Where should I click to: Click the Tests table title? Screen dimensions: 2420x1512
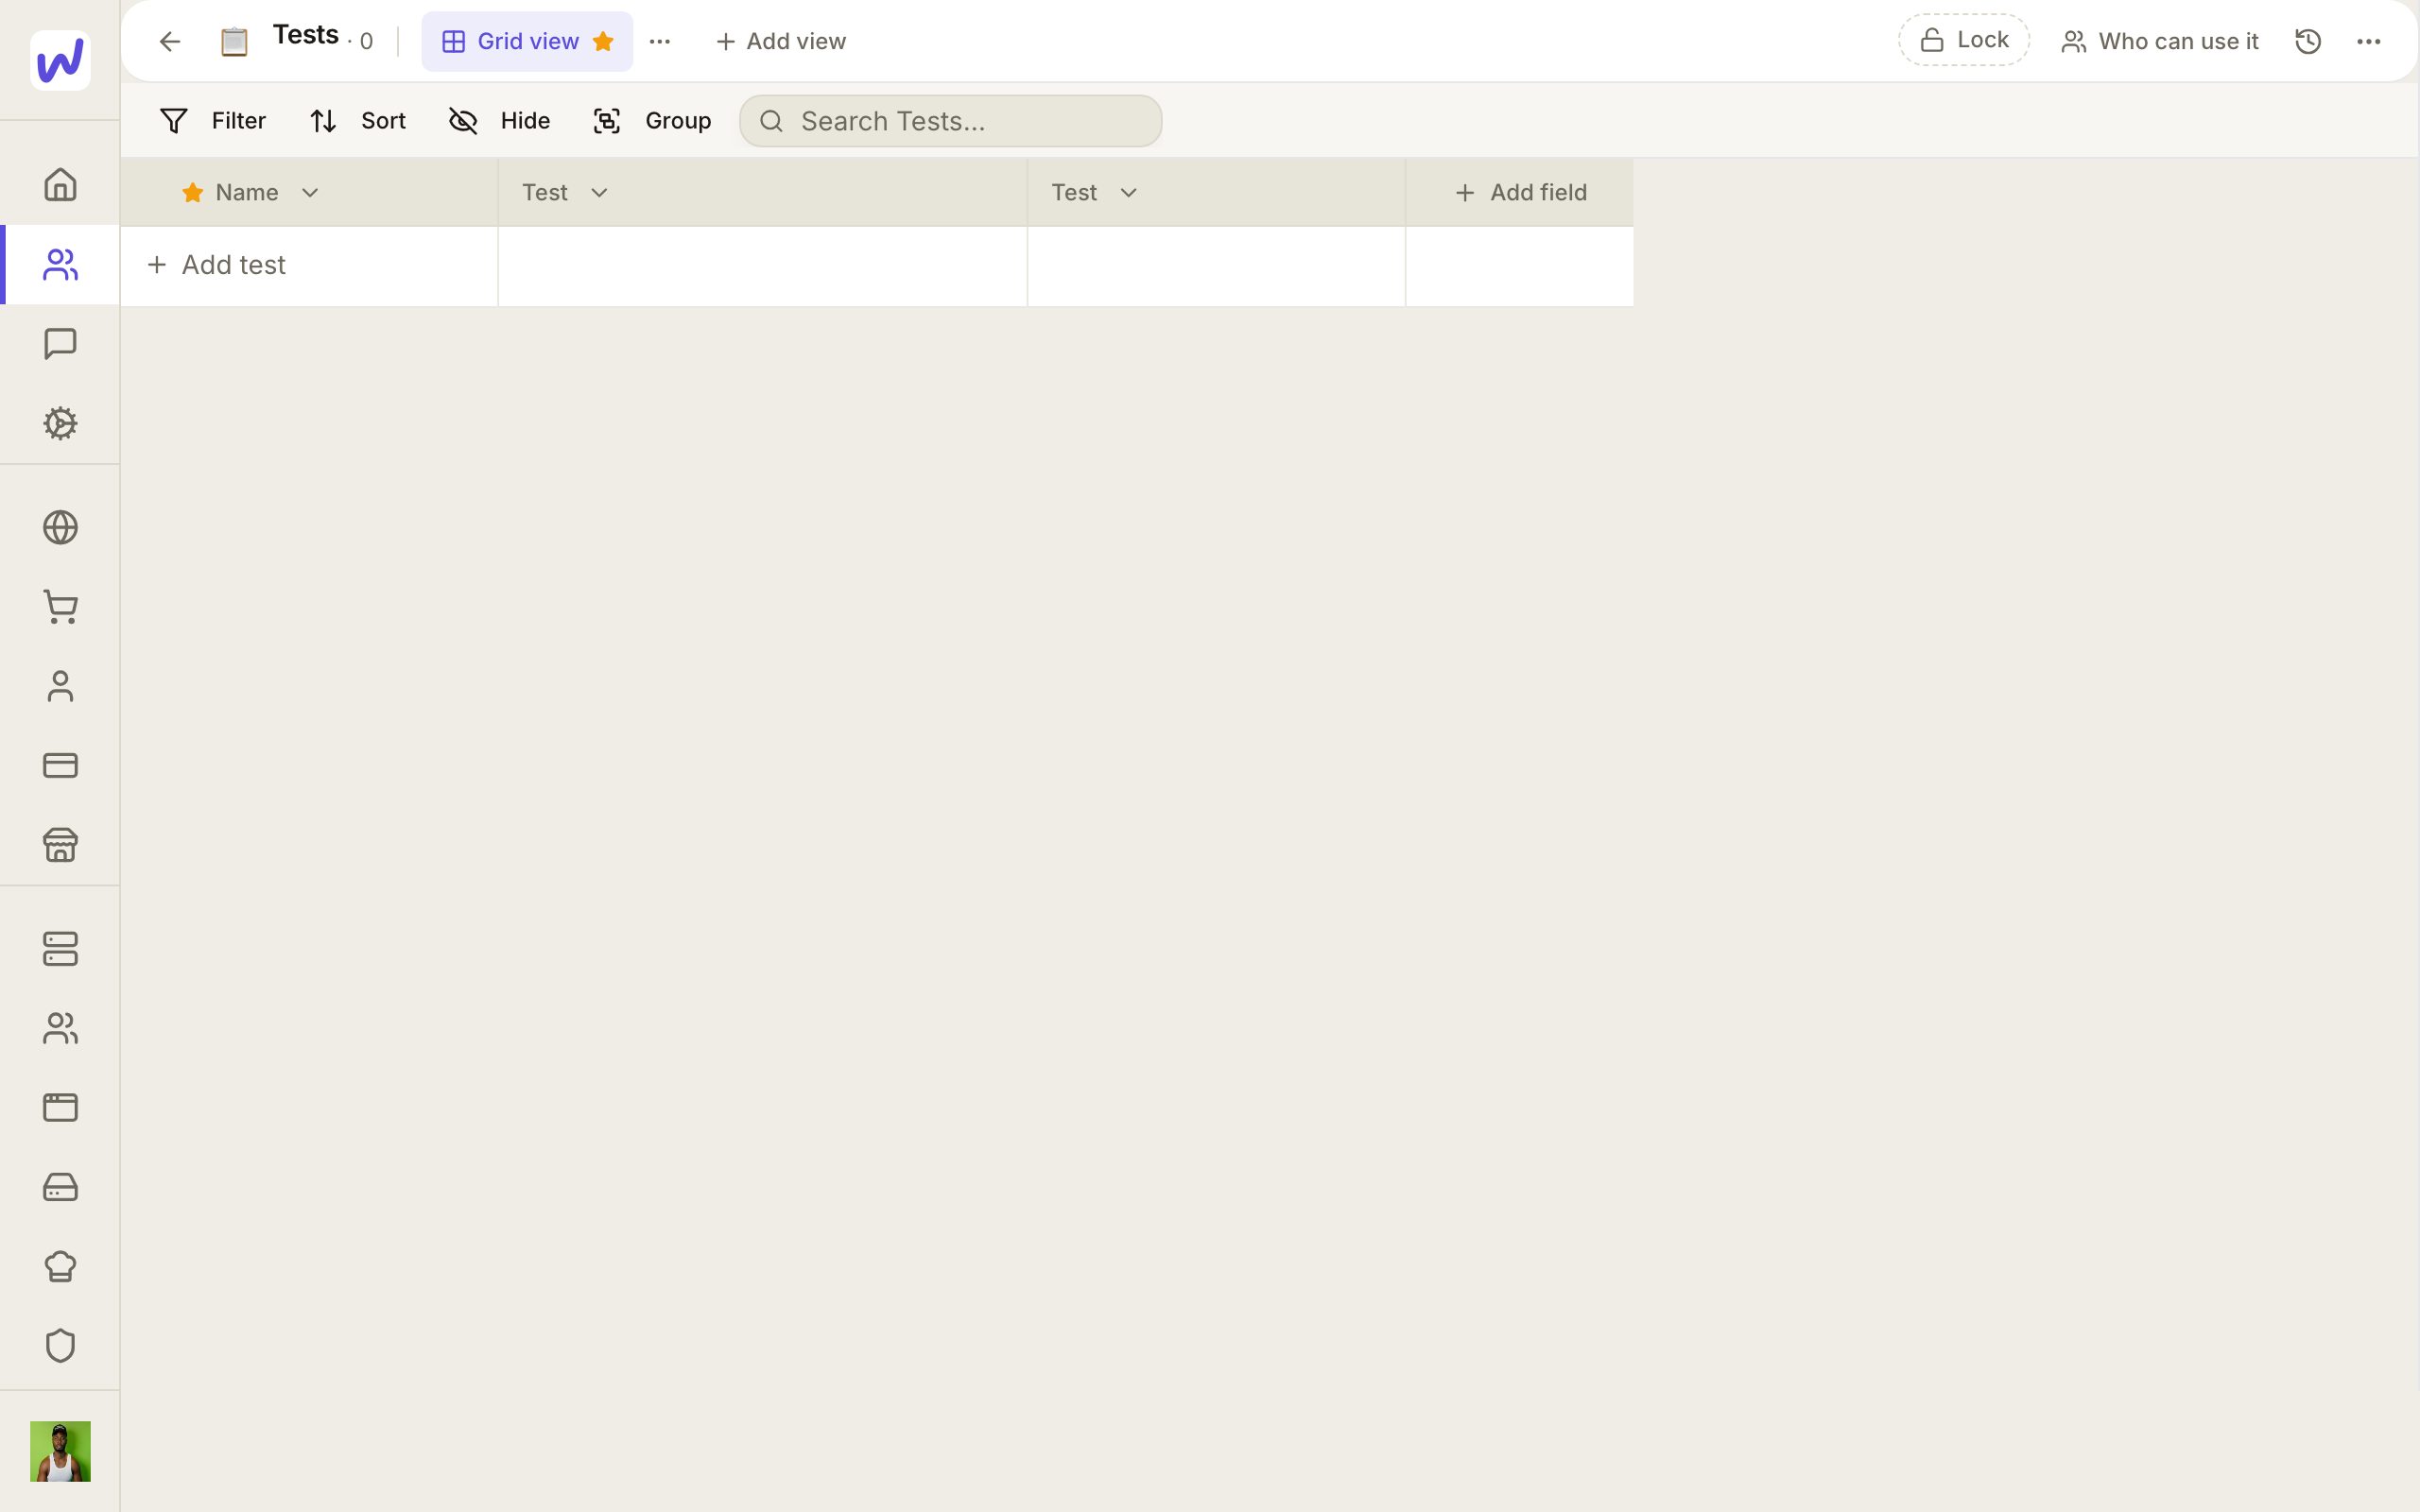click(306, 35)
